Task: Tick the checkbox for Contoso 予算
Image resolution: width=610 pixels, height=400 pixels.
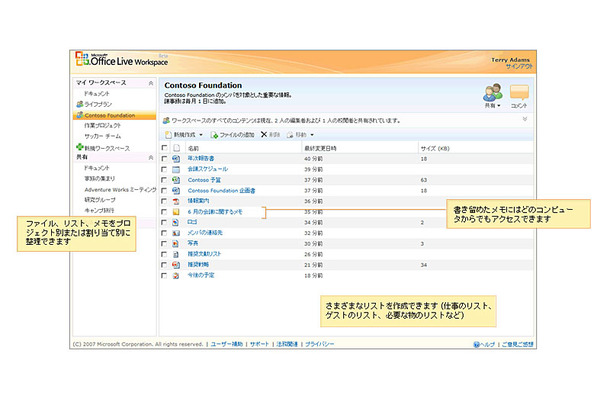Action: pos(164,180)
